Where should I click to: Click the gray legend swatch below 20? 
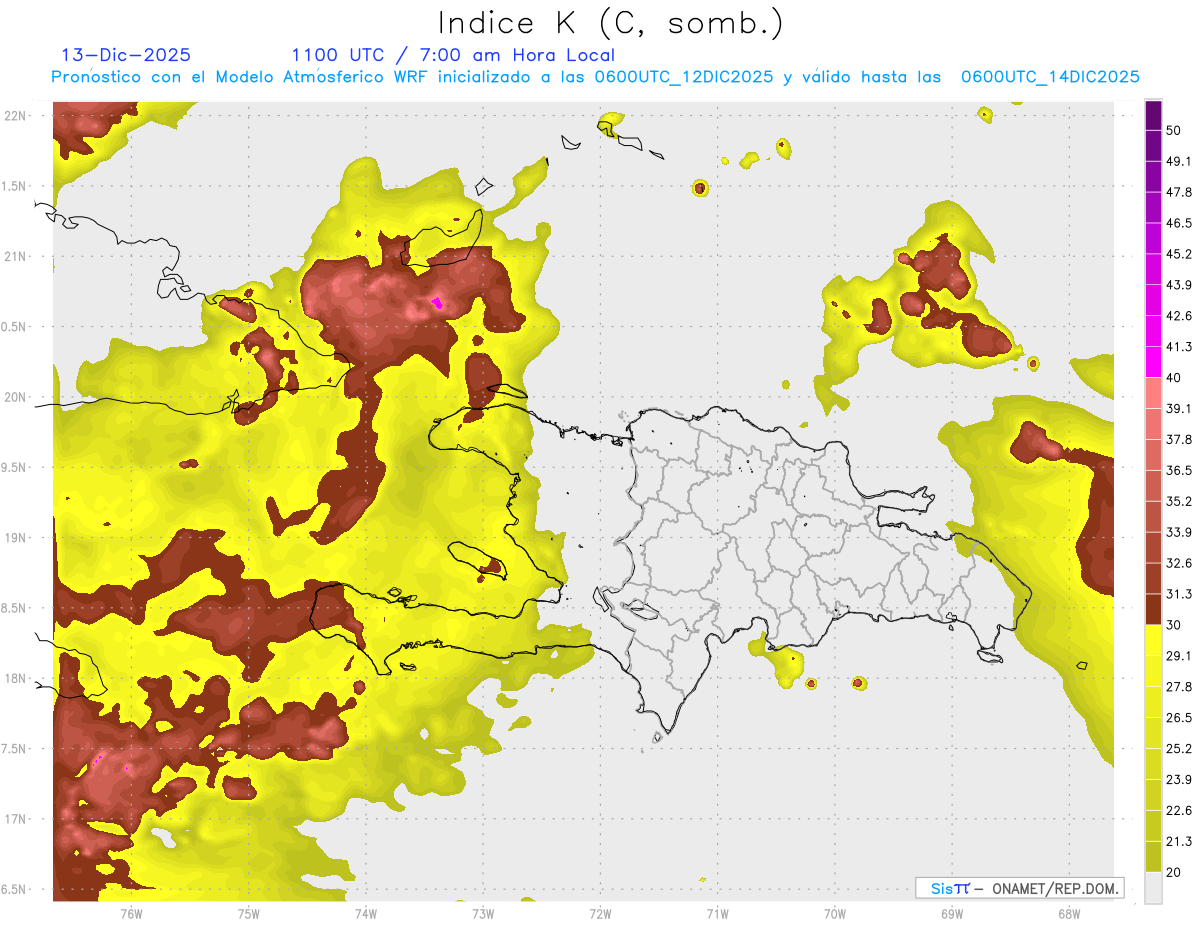click(x=1153, y=888)
